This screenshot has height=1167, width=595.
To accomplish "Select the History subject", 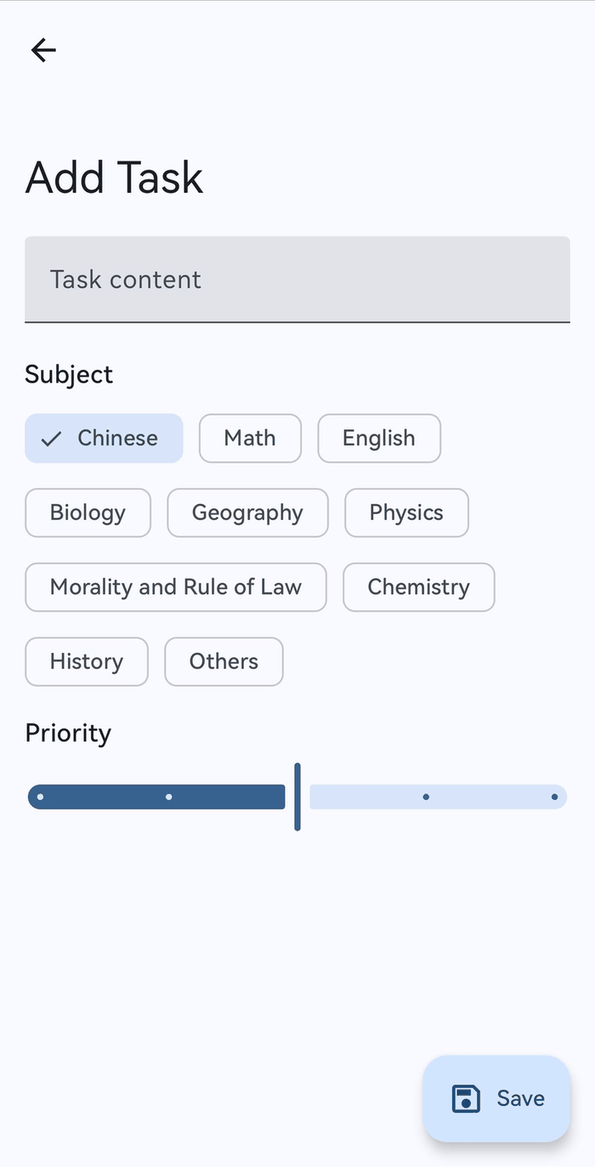I will point(86,661).
